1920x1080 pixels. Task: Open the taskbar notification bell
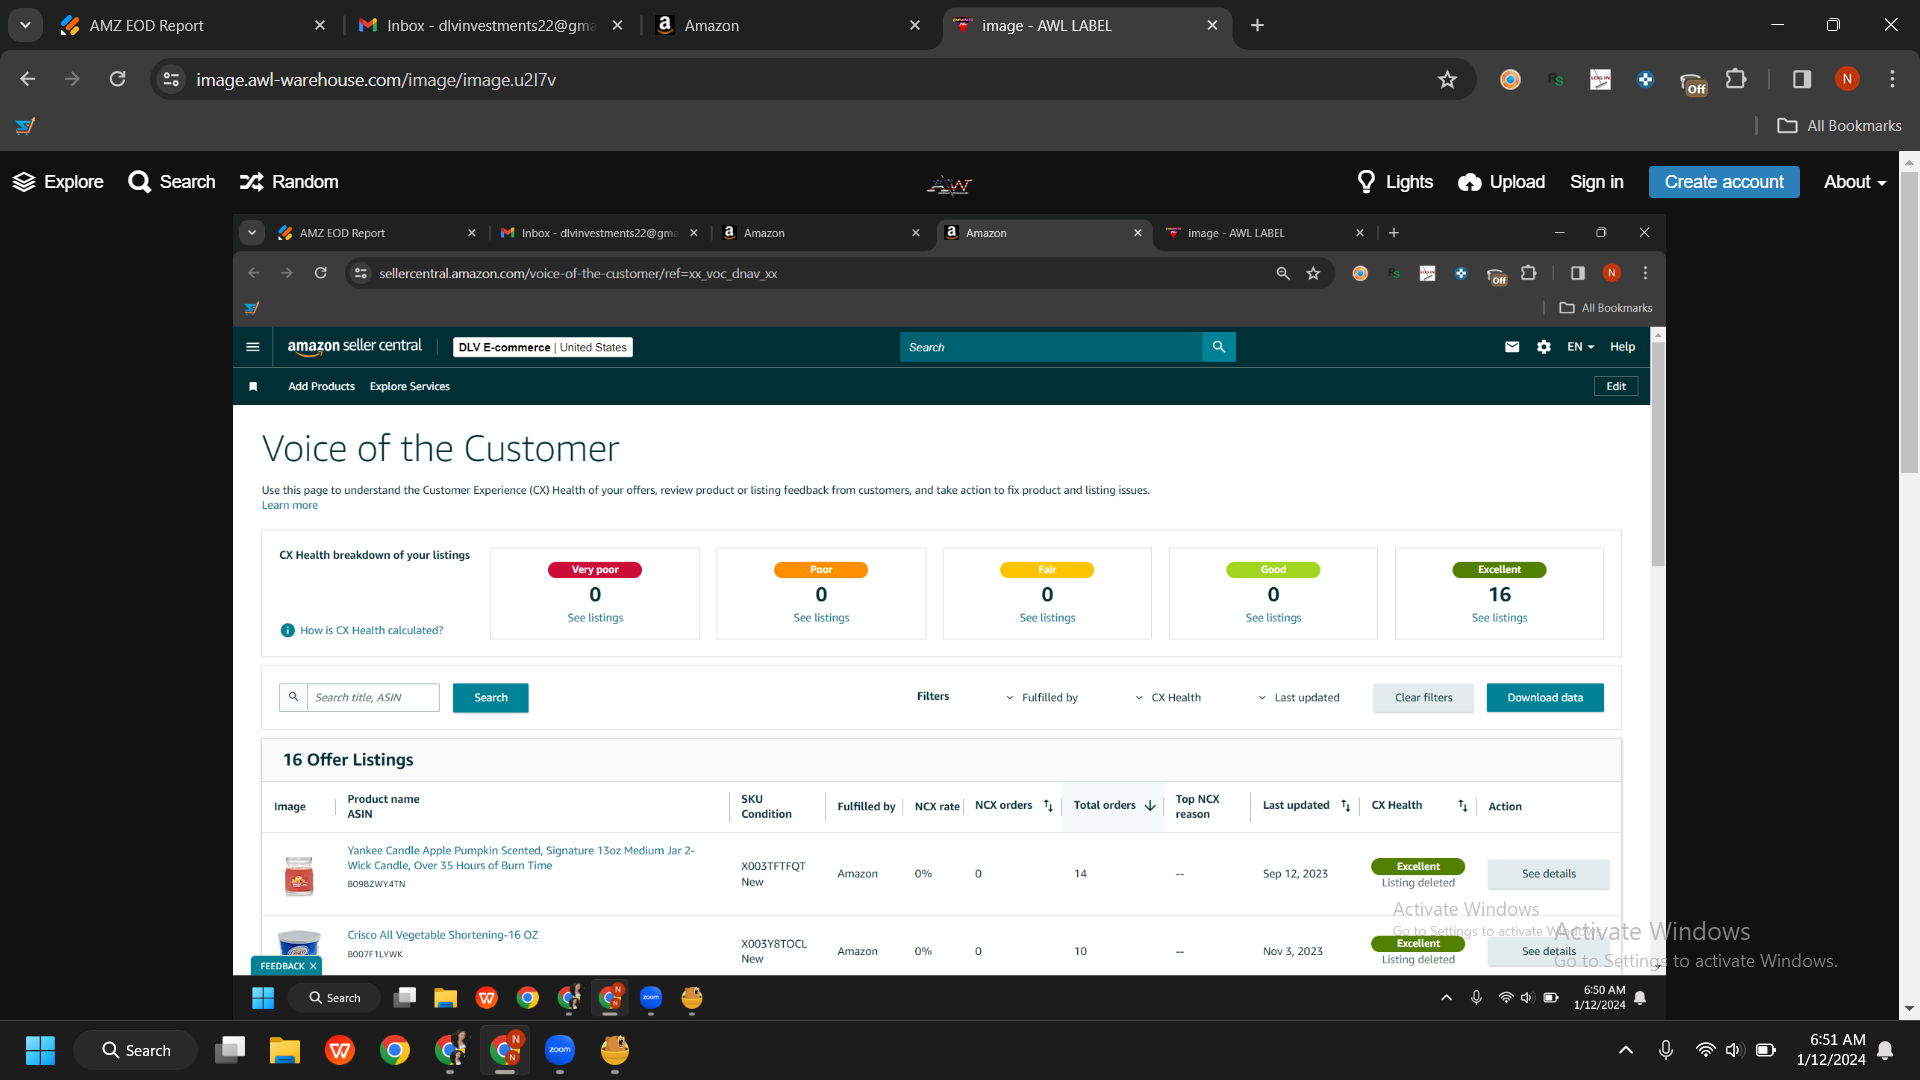1885,1050
